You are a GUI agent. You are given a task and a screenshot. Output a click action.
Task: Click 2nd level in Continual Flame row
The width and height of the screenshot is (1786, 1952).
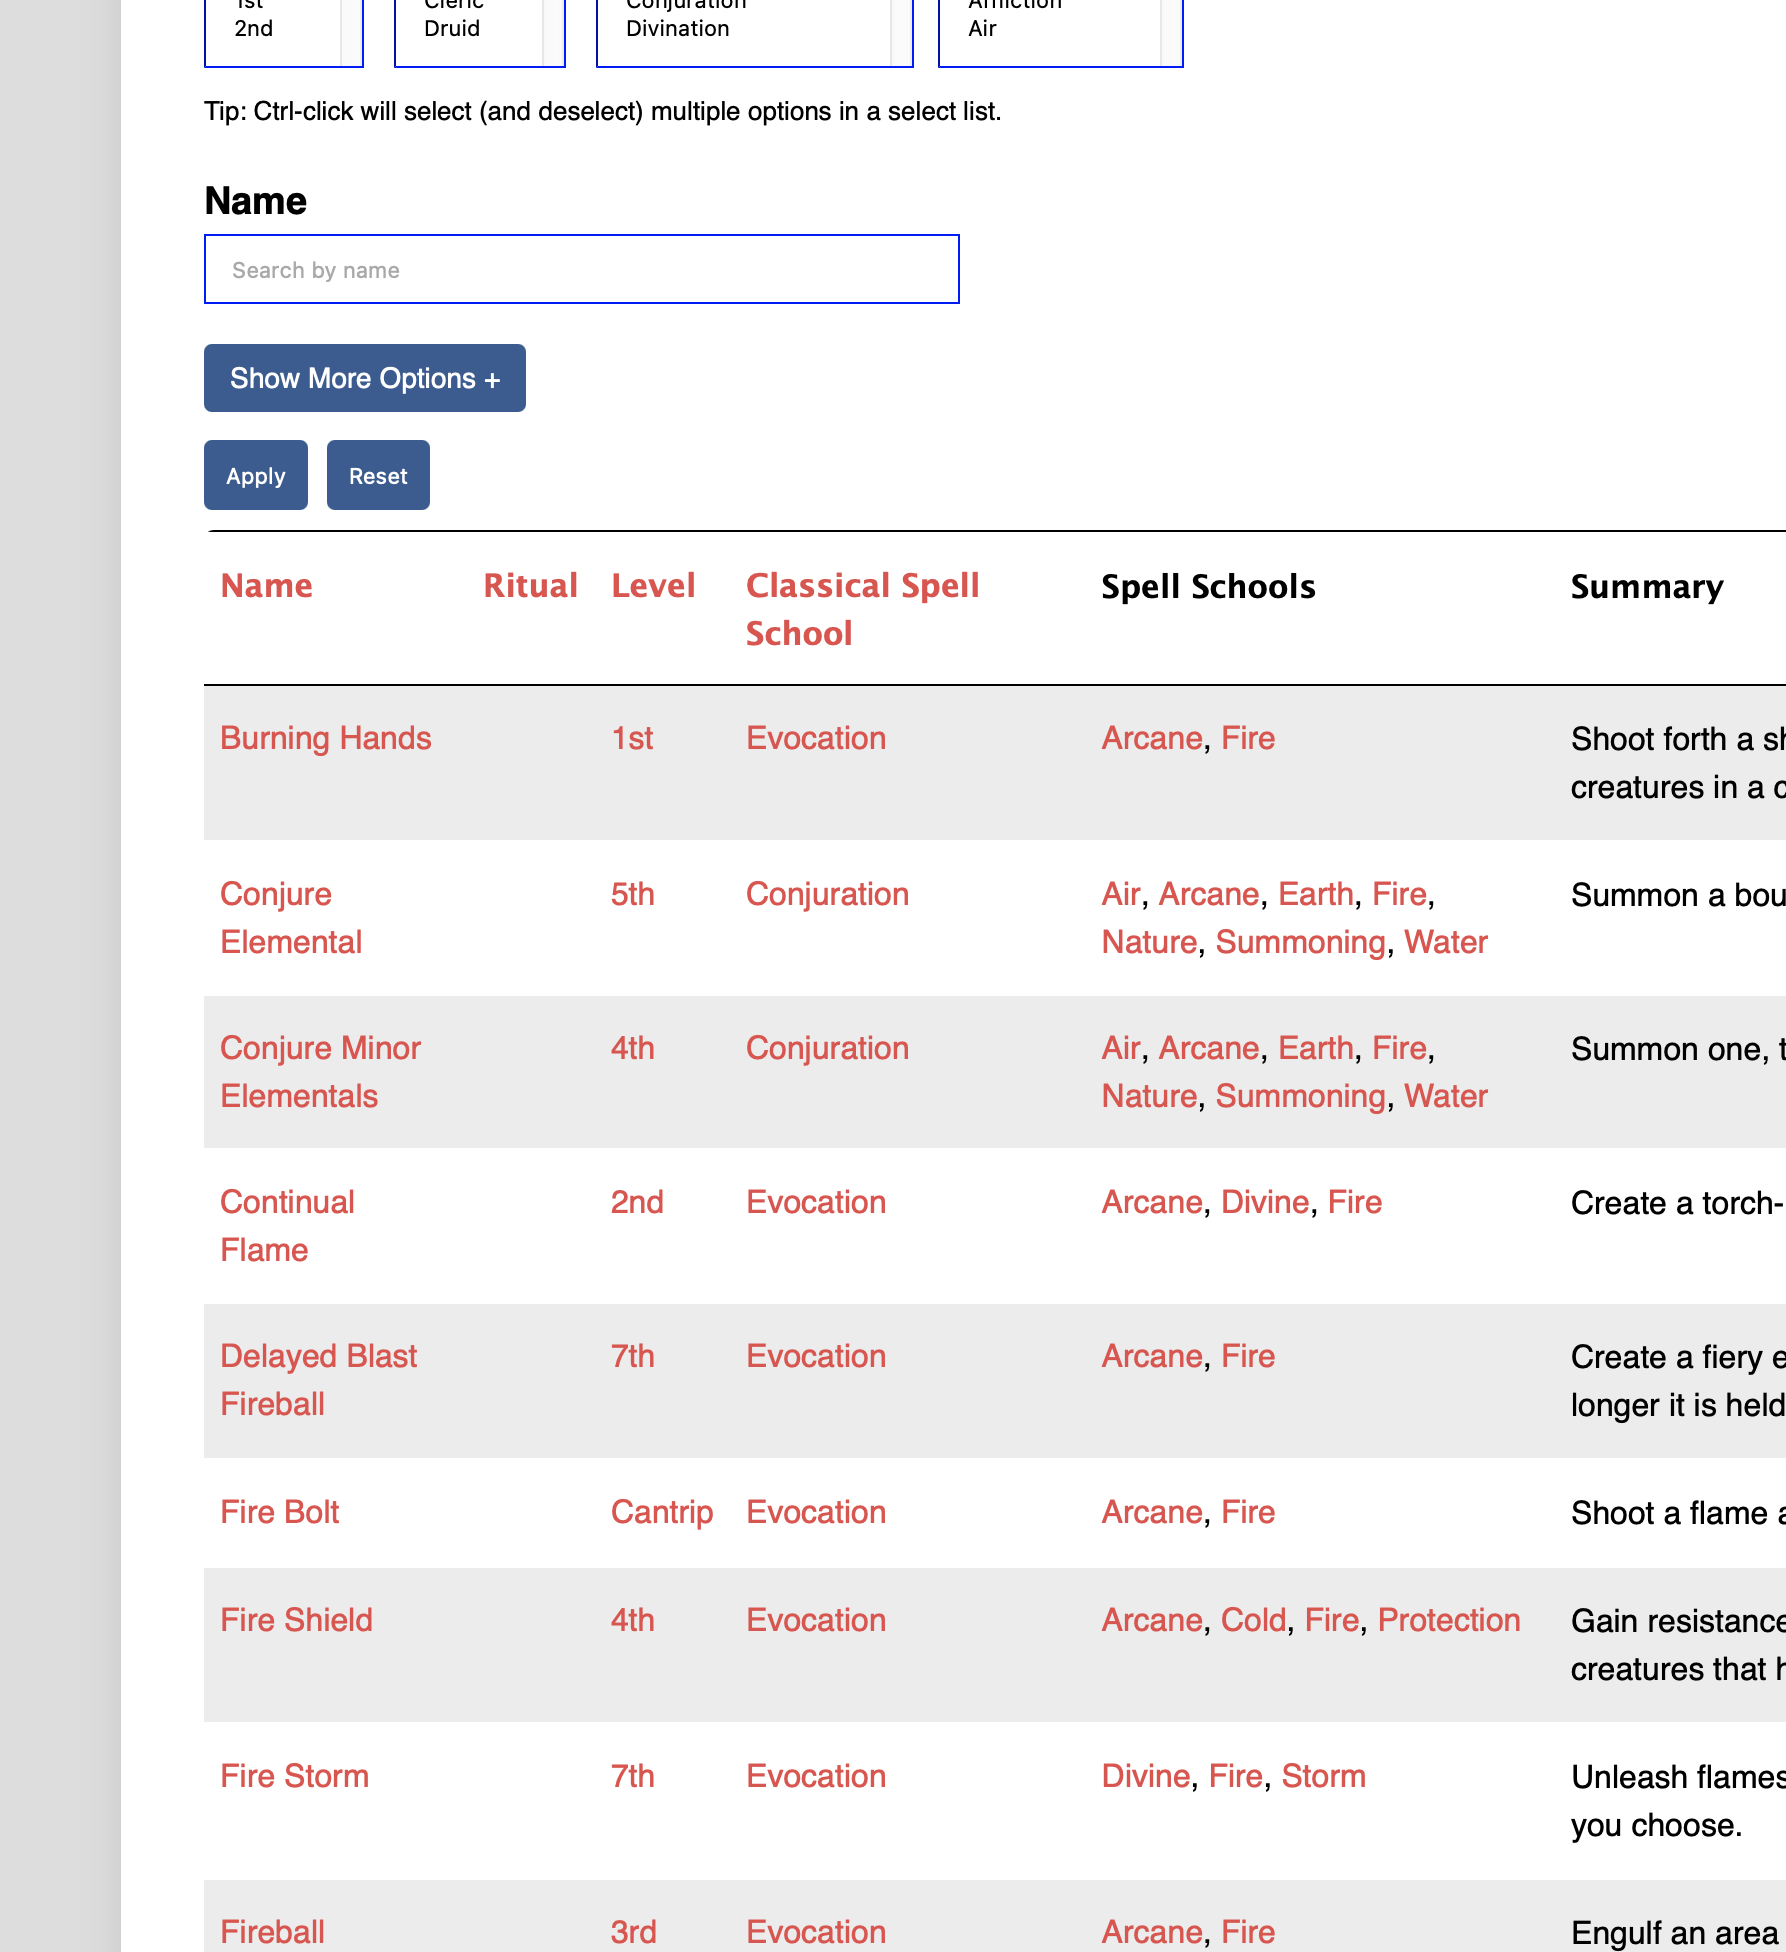tap(637, 1202)
